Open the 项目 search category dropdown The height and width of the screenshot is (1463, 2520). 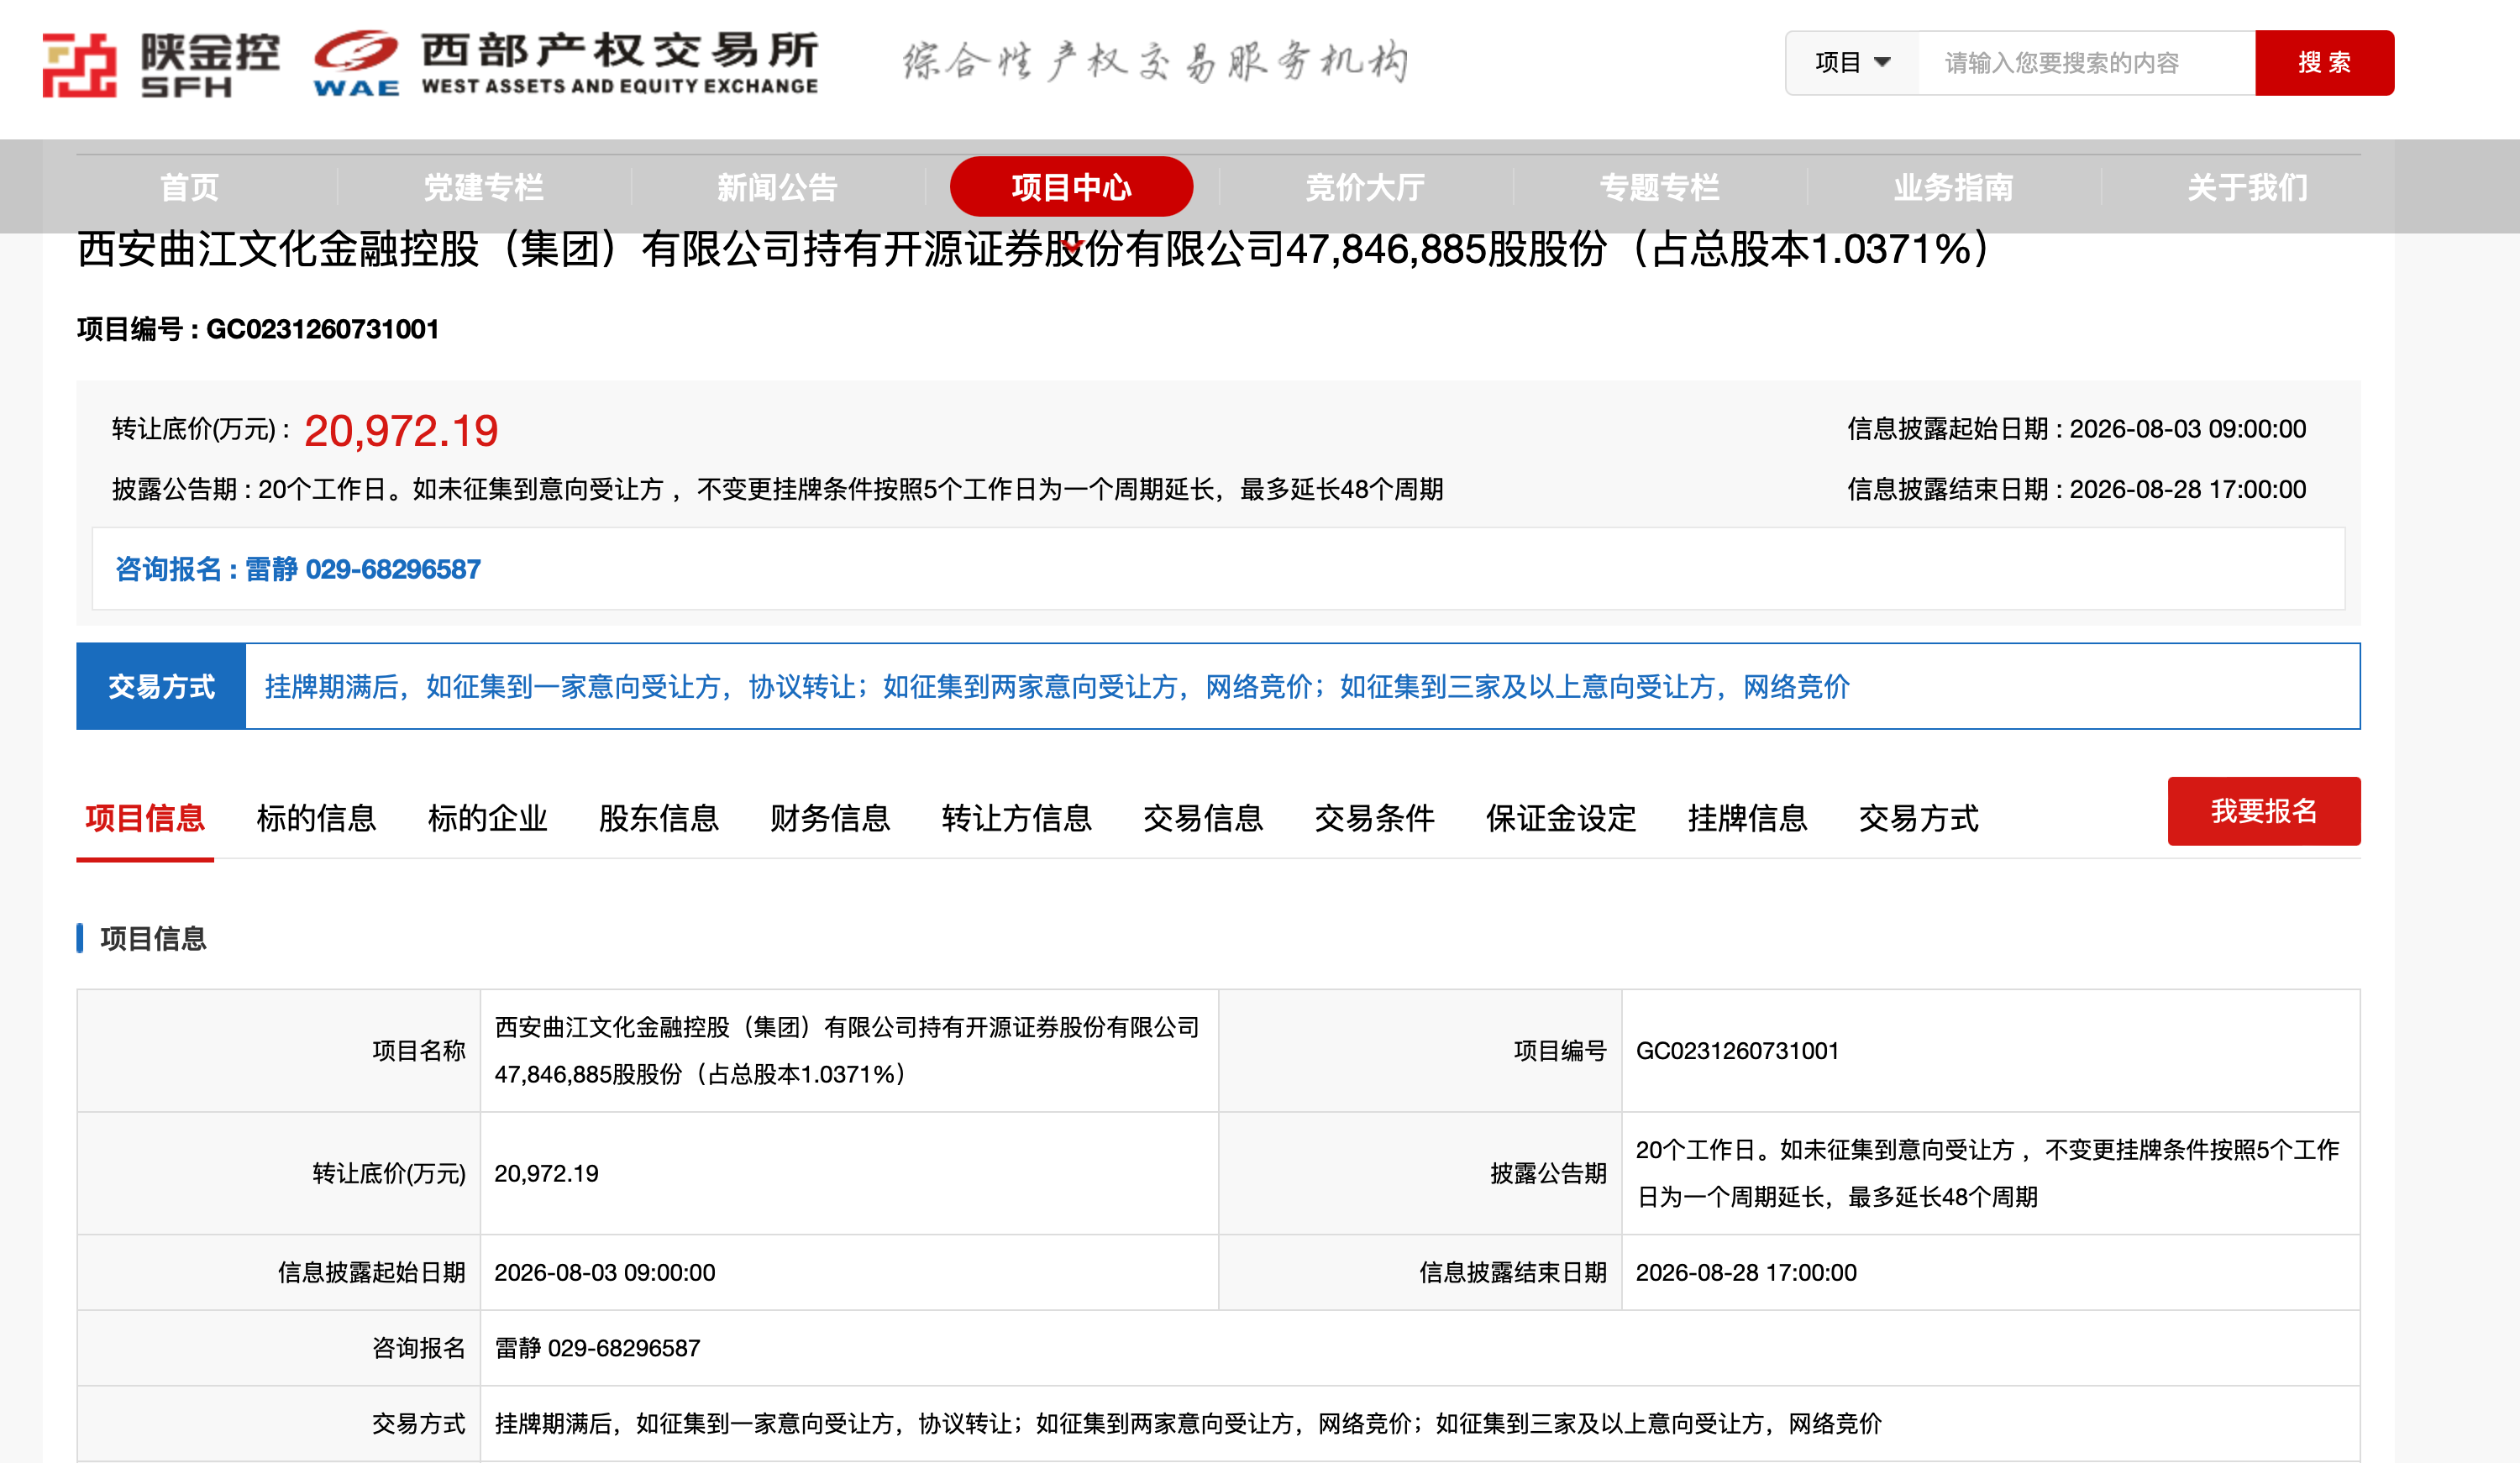(x=1852, y=63)
